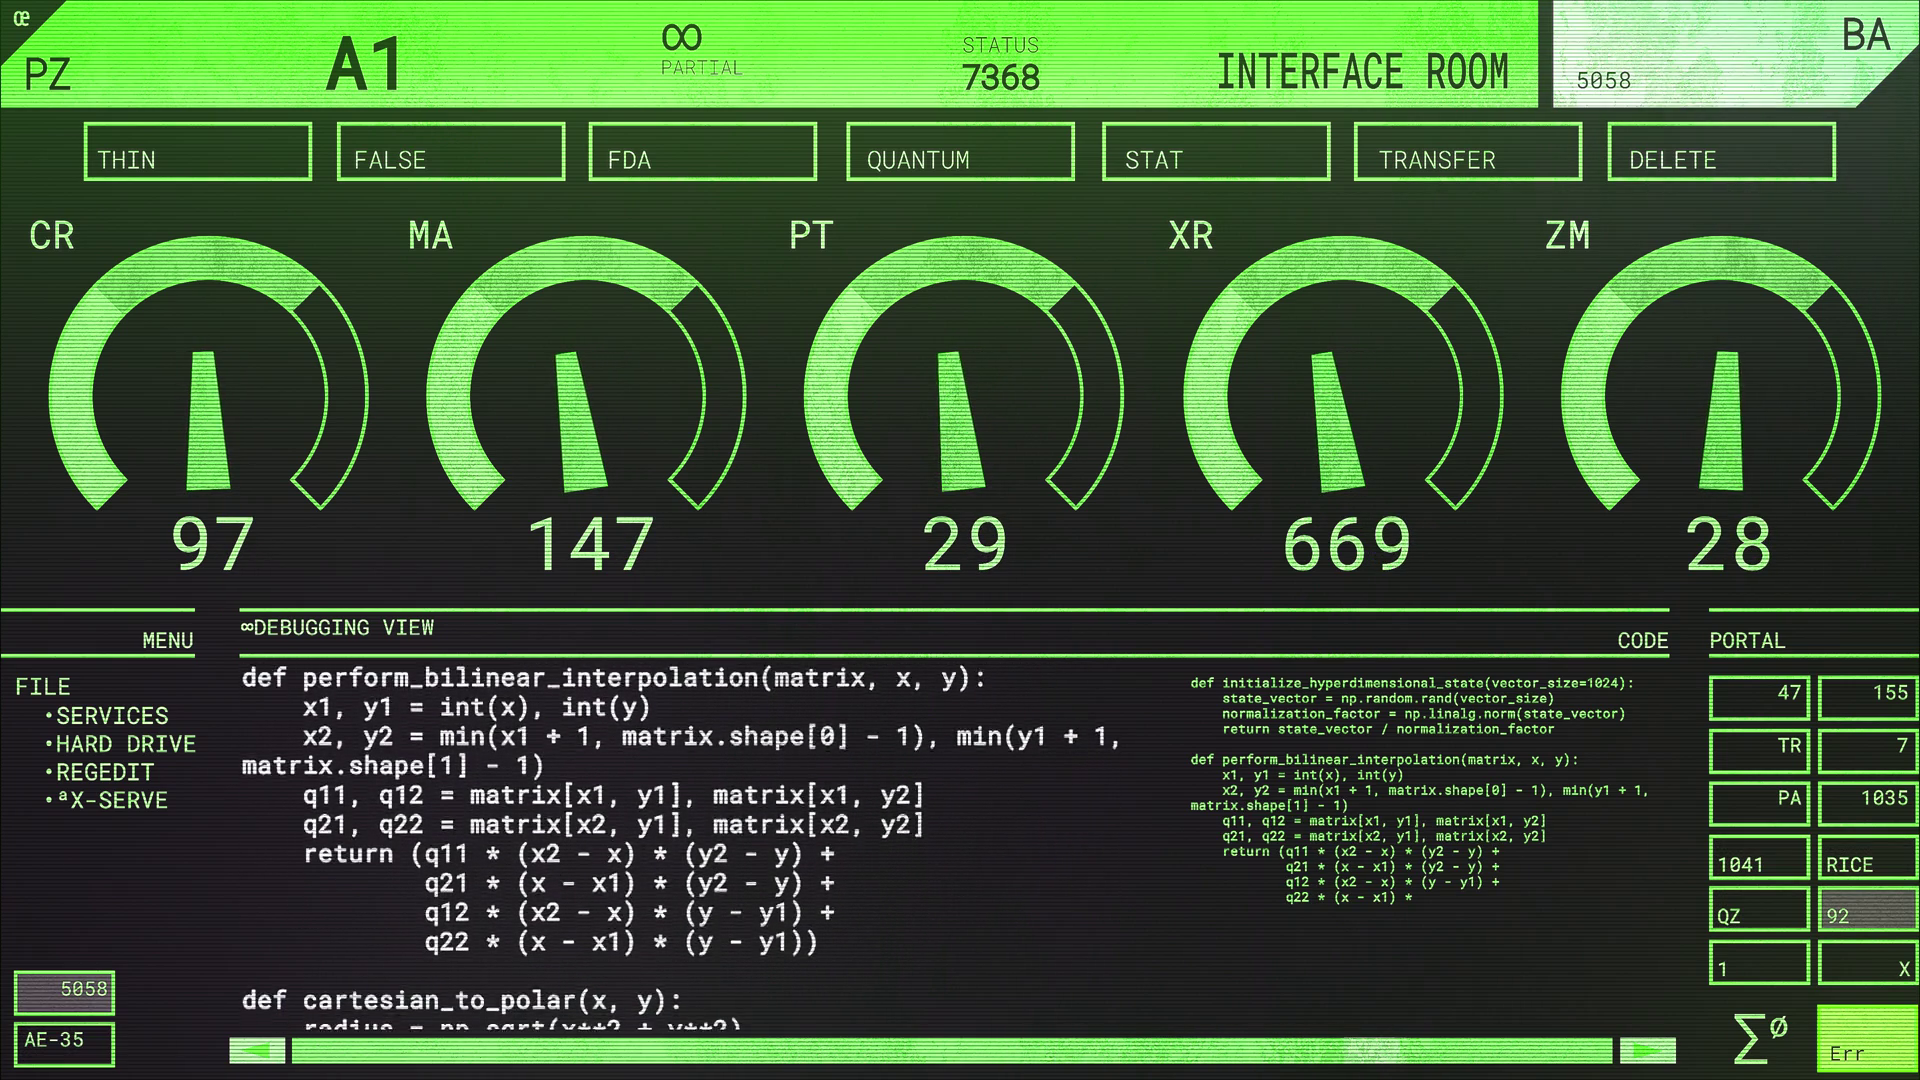Click the horizontal code scrollbar track
Screen dimensions: 1920x1080
point(950,1050)
